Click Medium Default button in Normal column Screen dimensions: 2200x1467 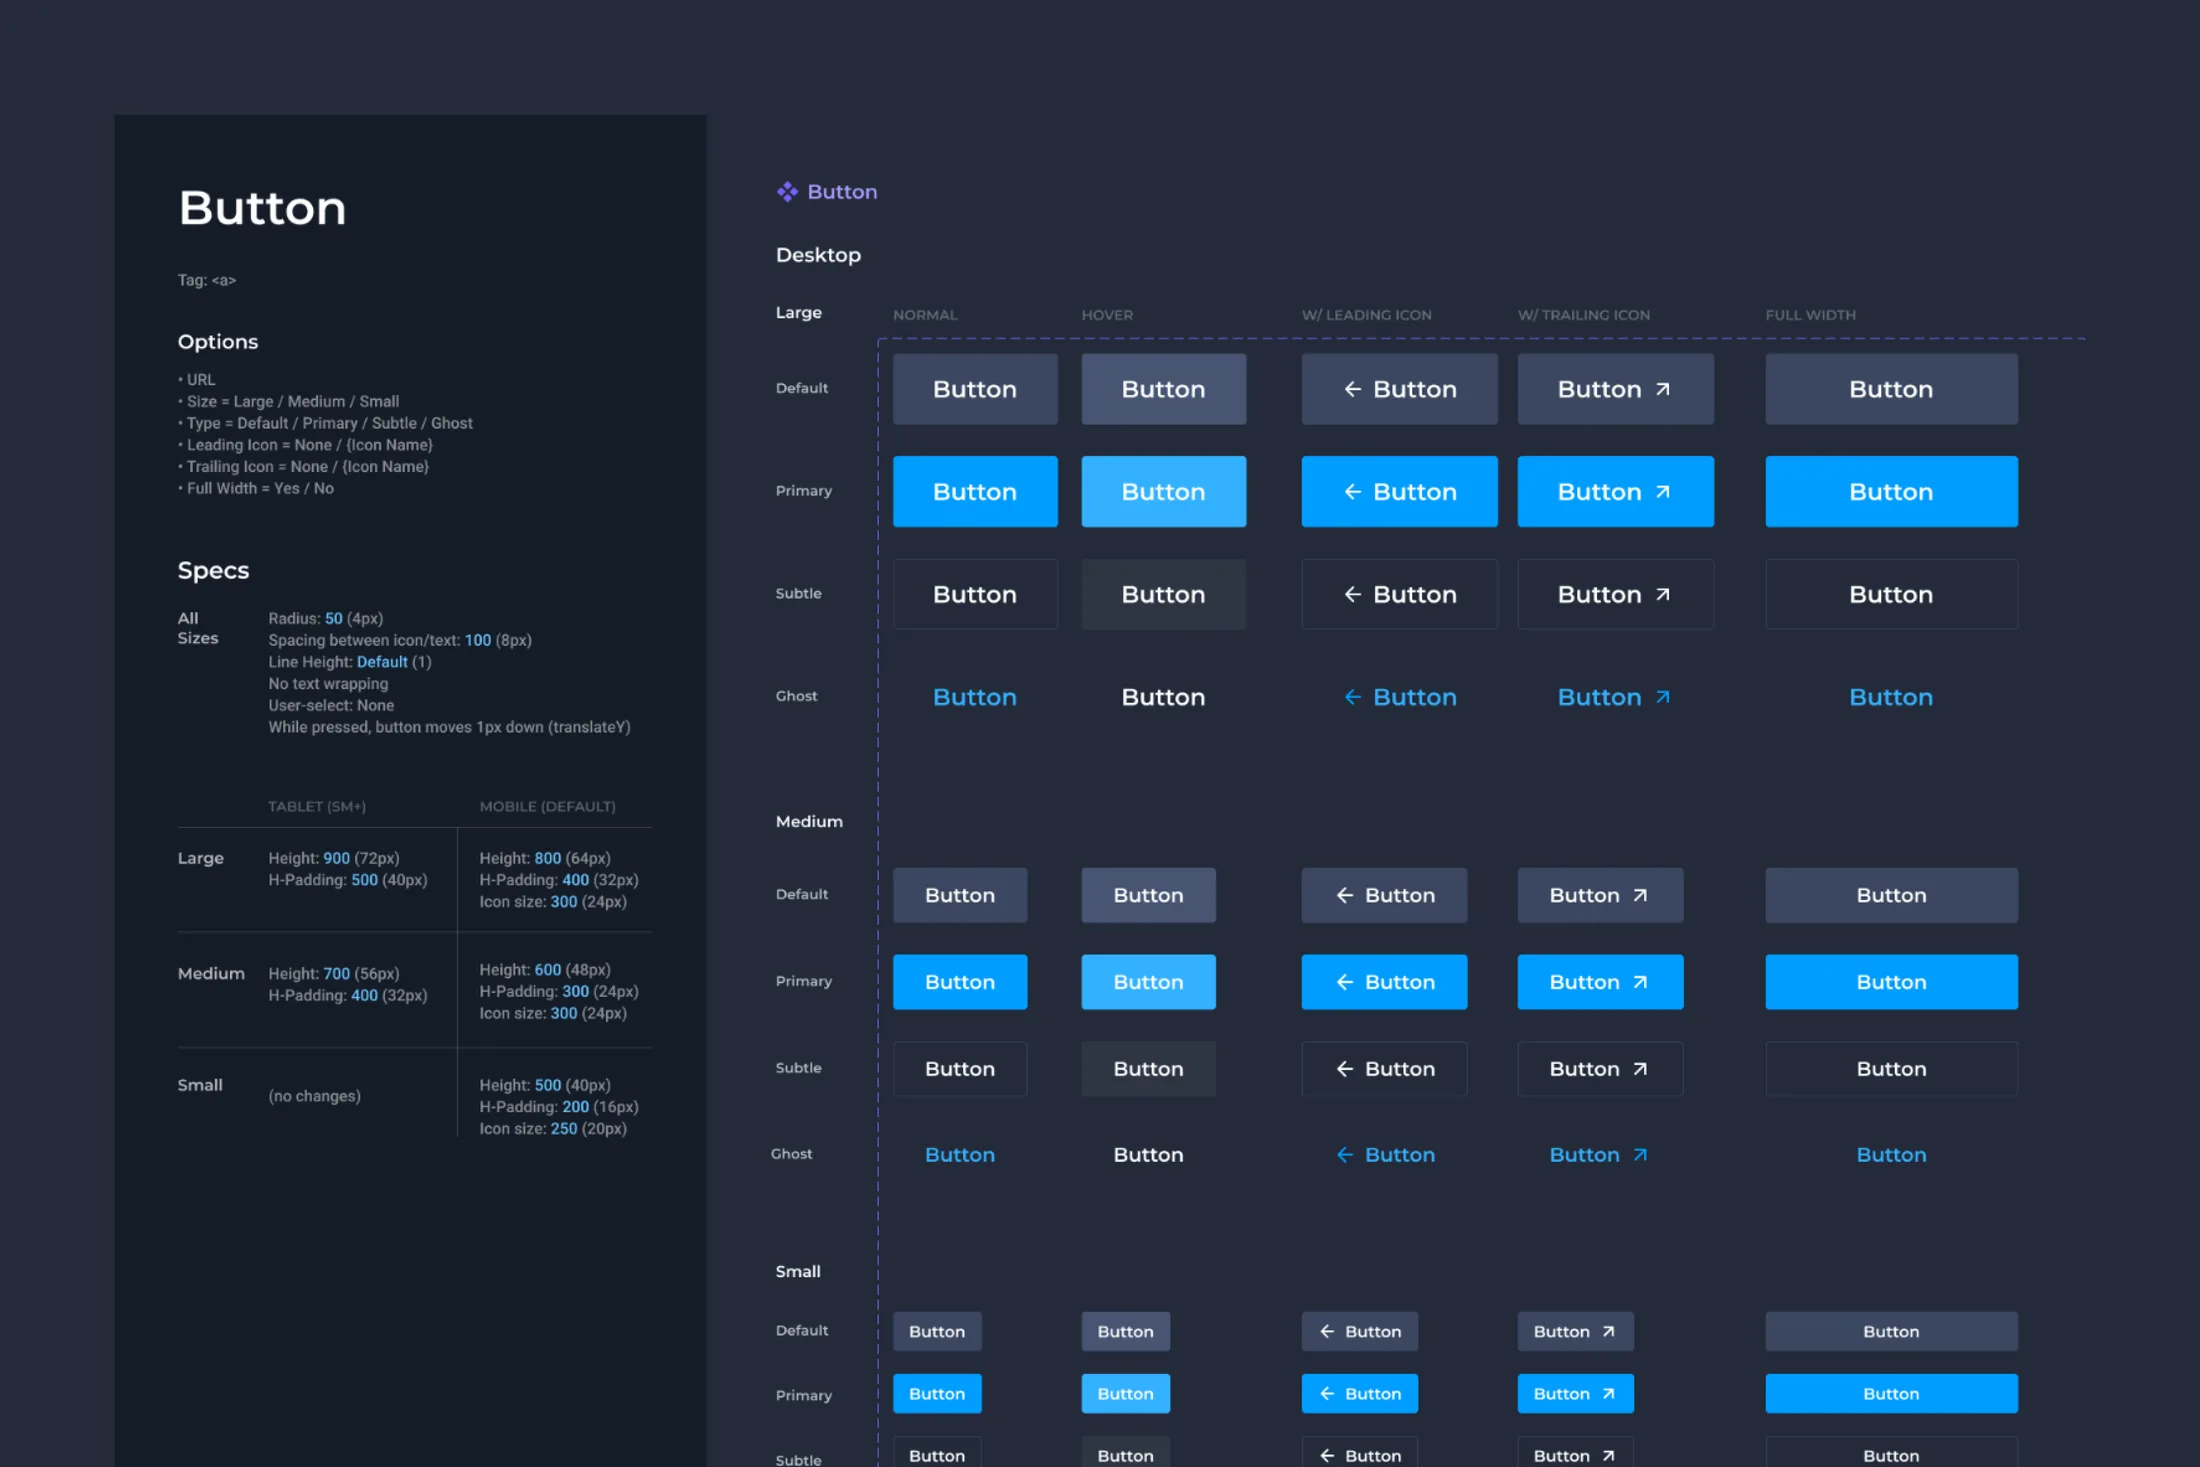960,895
